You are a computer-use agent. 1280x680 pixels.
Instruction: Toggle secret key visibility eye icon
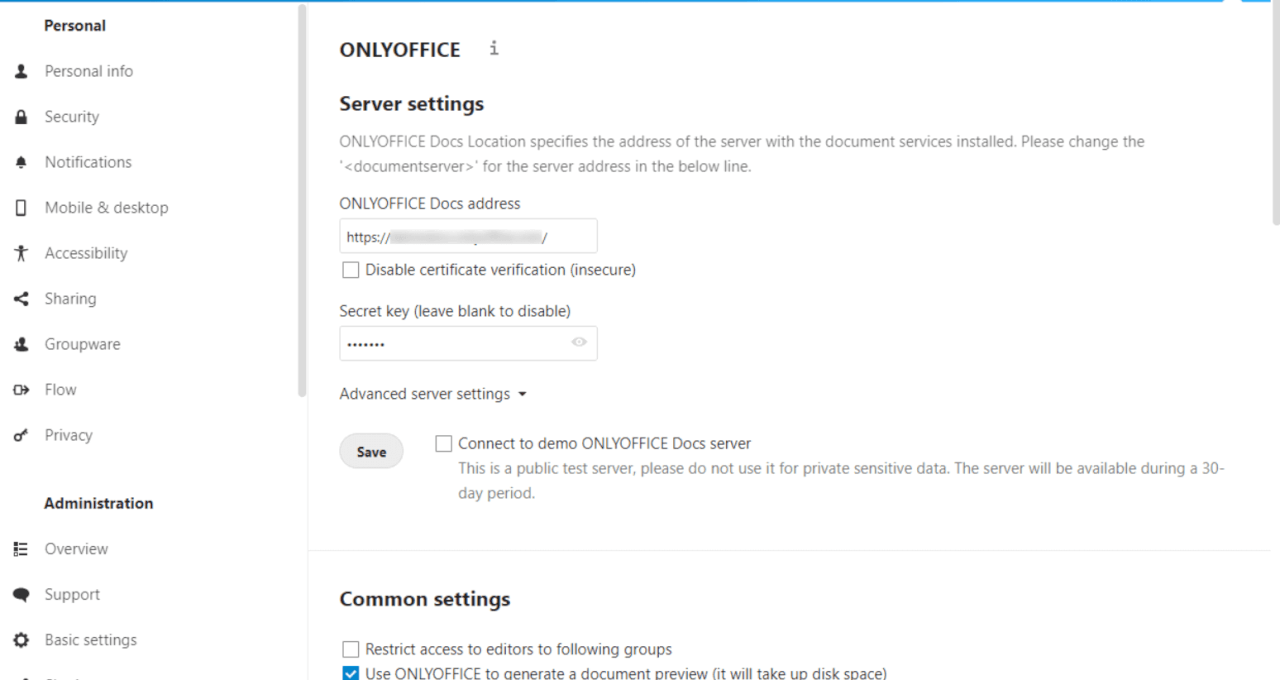(578, 343)
